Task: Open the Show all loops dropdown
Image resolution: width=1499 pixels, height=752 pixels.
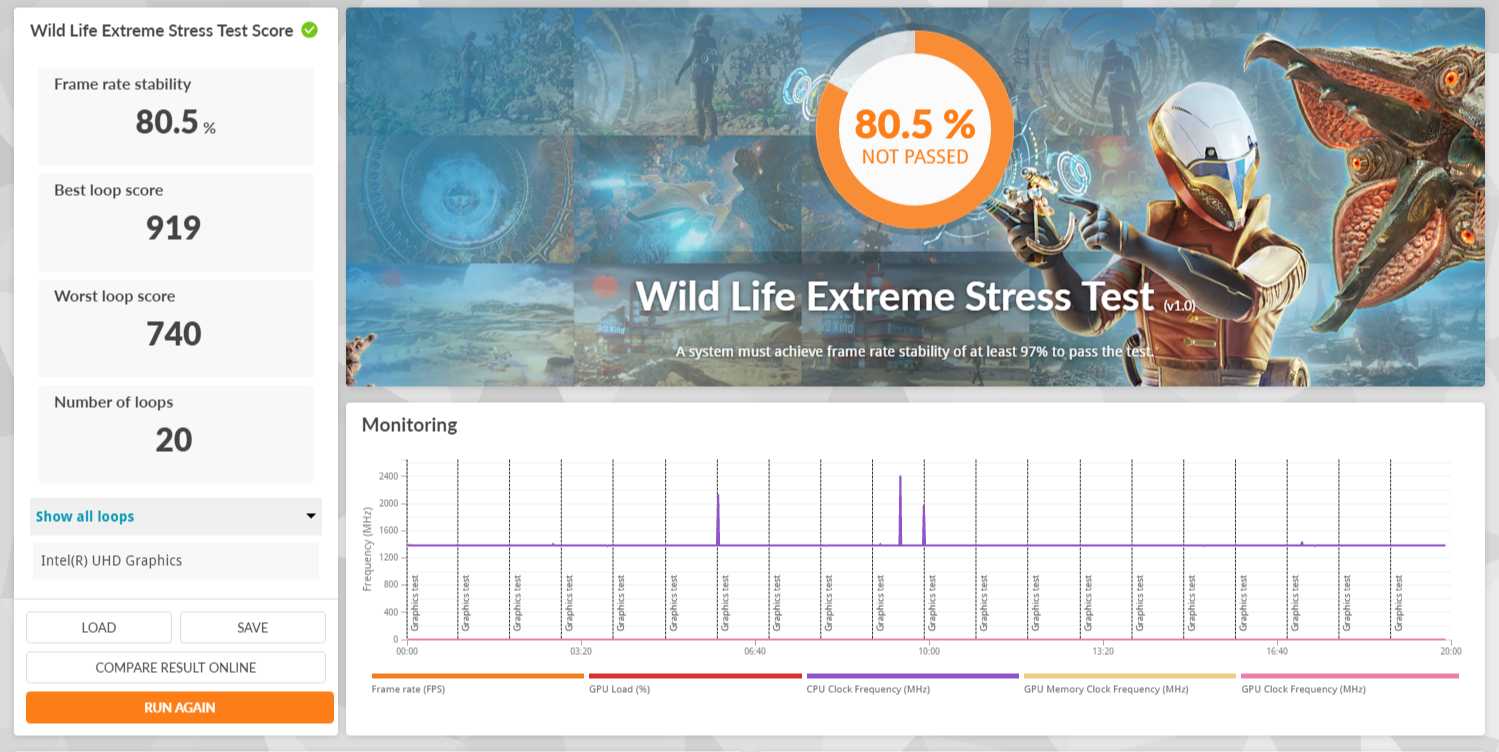Action: (176, 516)
